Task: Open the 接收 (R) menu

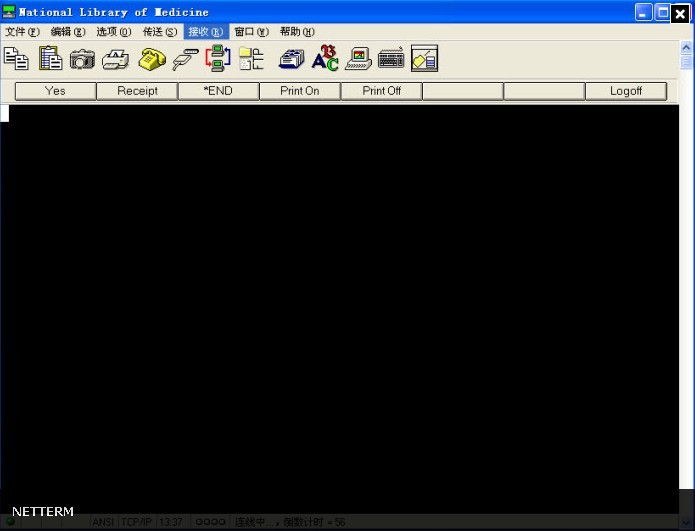Action: coord(206,32)
